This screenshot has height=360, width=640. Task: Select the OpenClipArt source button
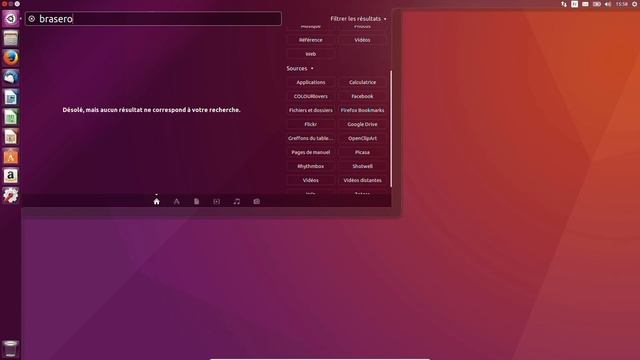tap(362, 138)
